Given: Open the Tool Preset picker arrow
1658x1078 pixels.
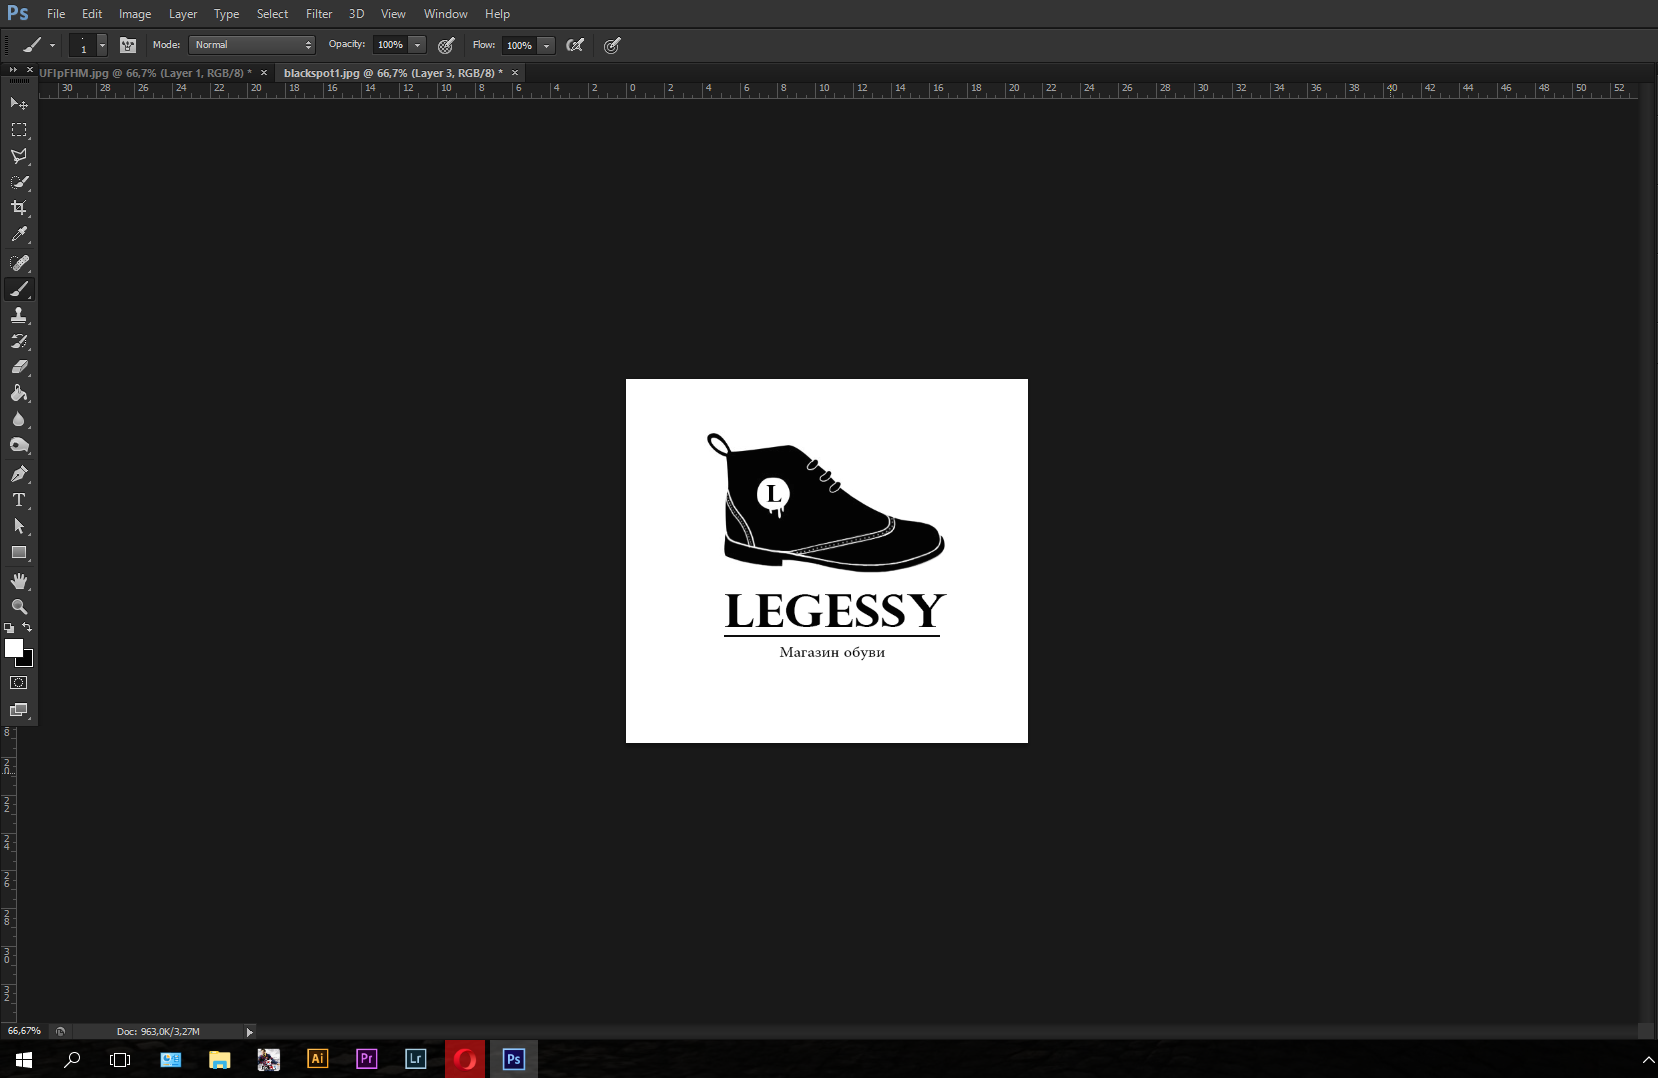Looking at the screenshot, I should click(x=52, y=45).
